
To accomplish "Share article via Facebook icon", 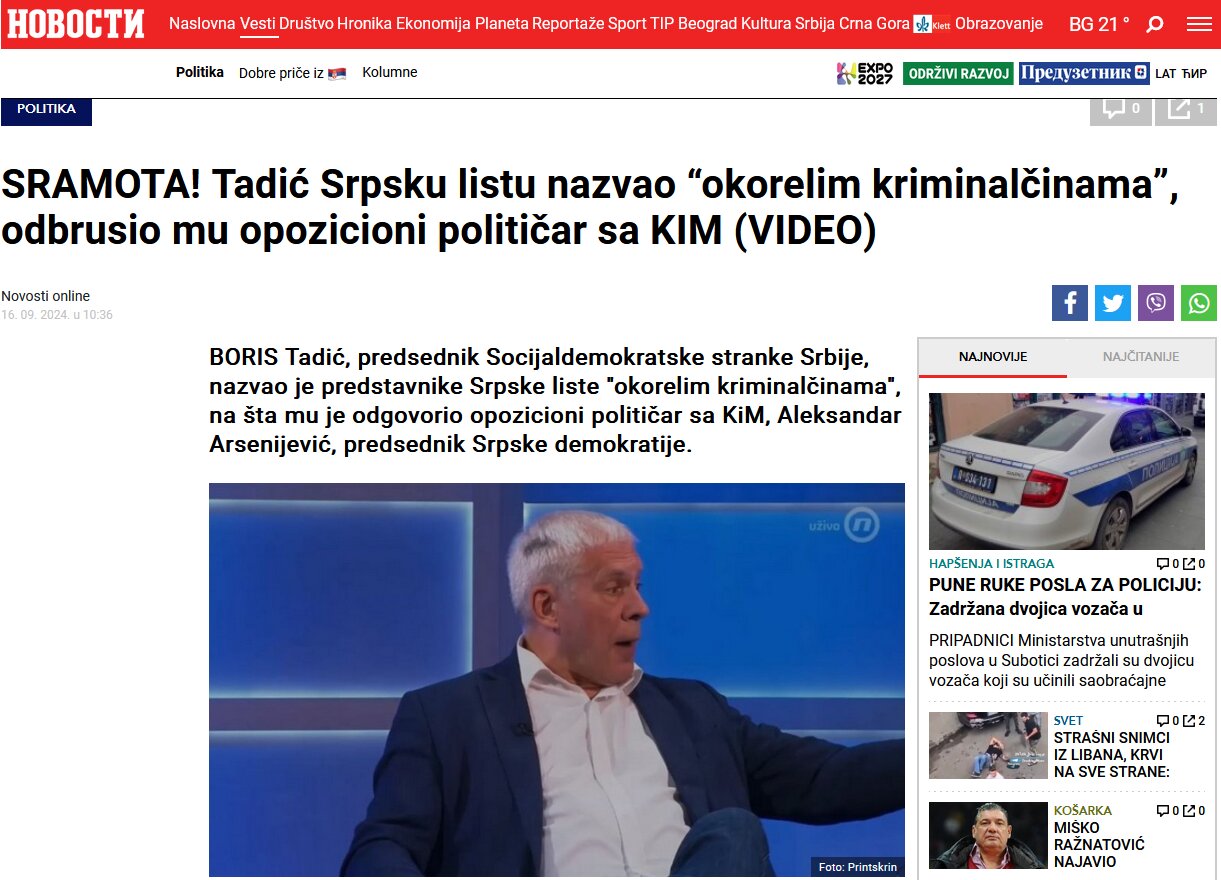I will [x=1070, y=303].
